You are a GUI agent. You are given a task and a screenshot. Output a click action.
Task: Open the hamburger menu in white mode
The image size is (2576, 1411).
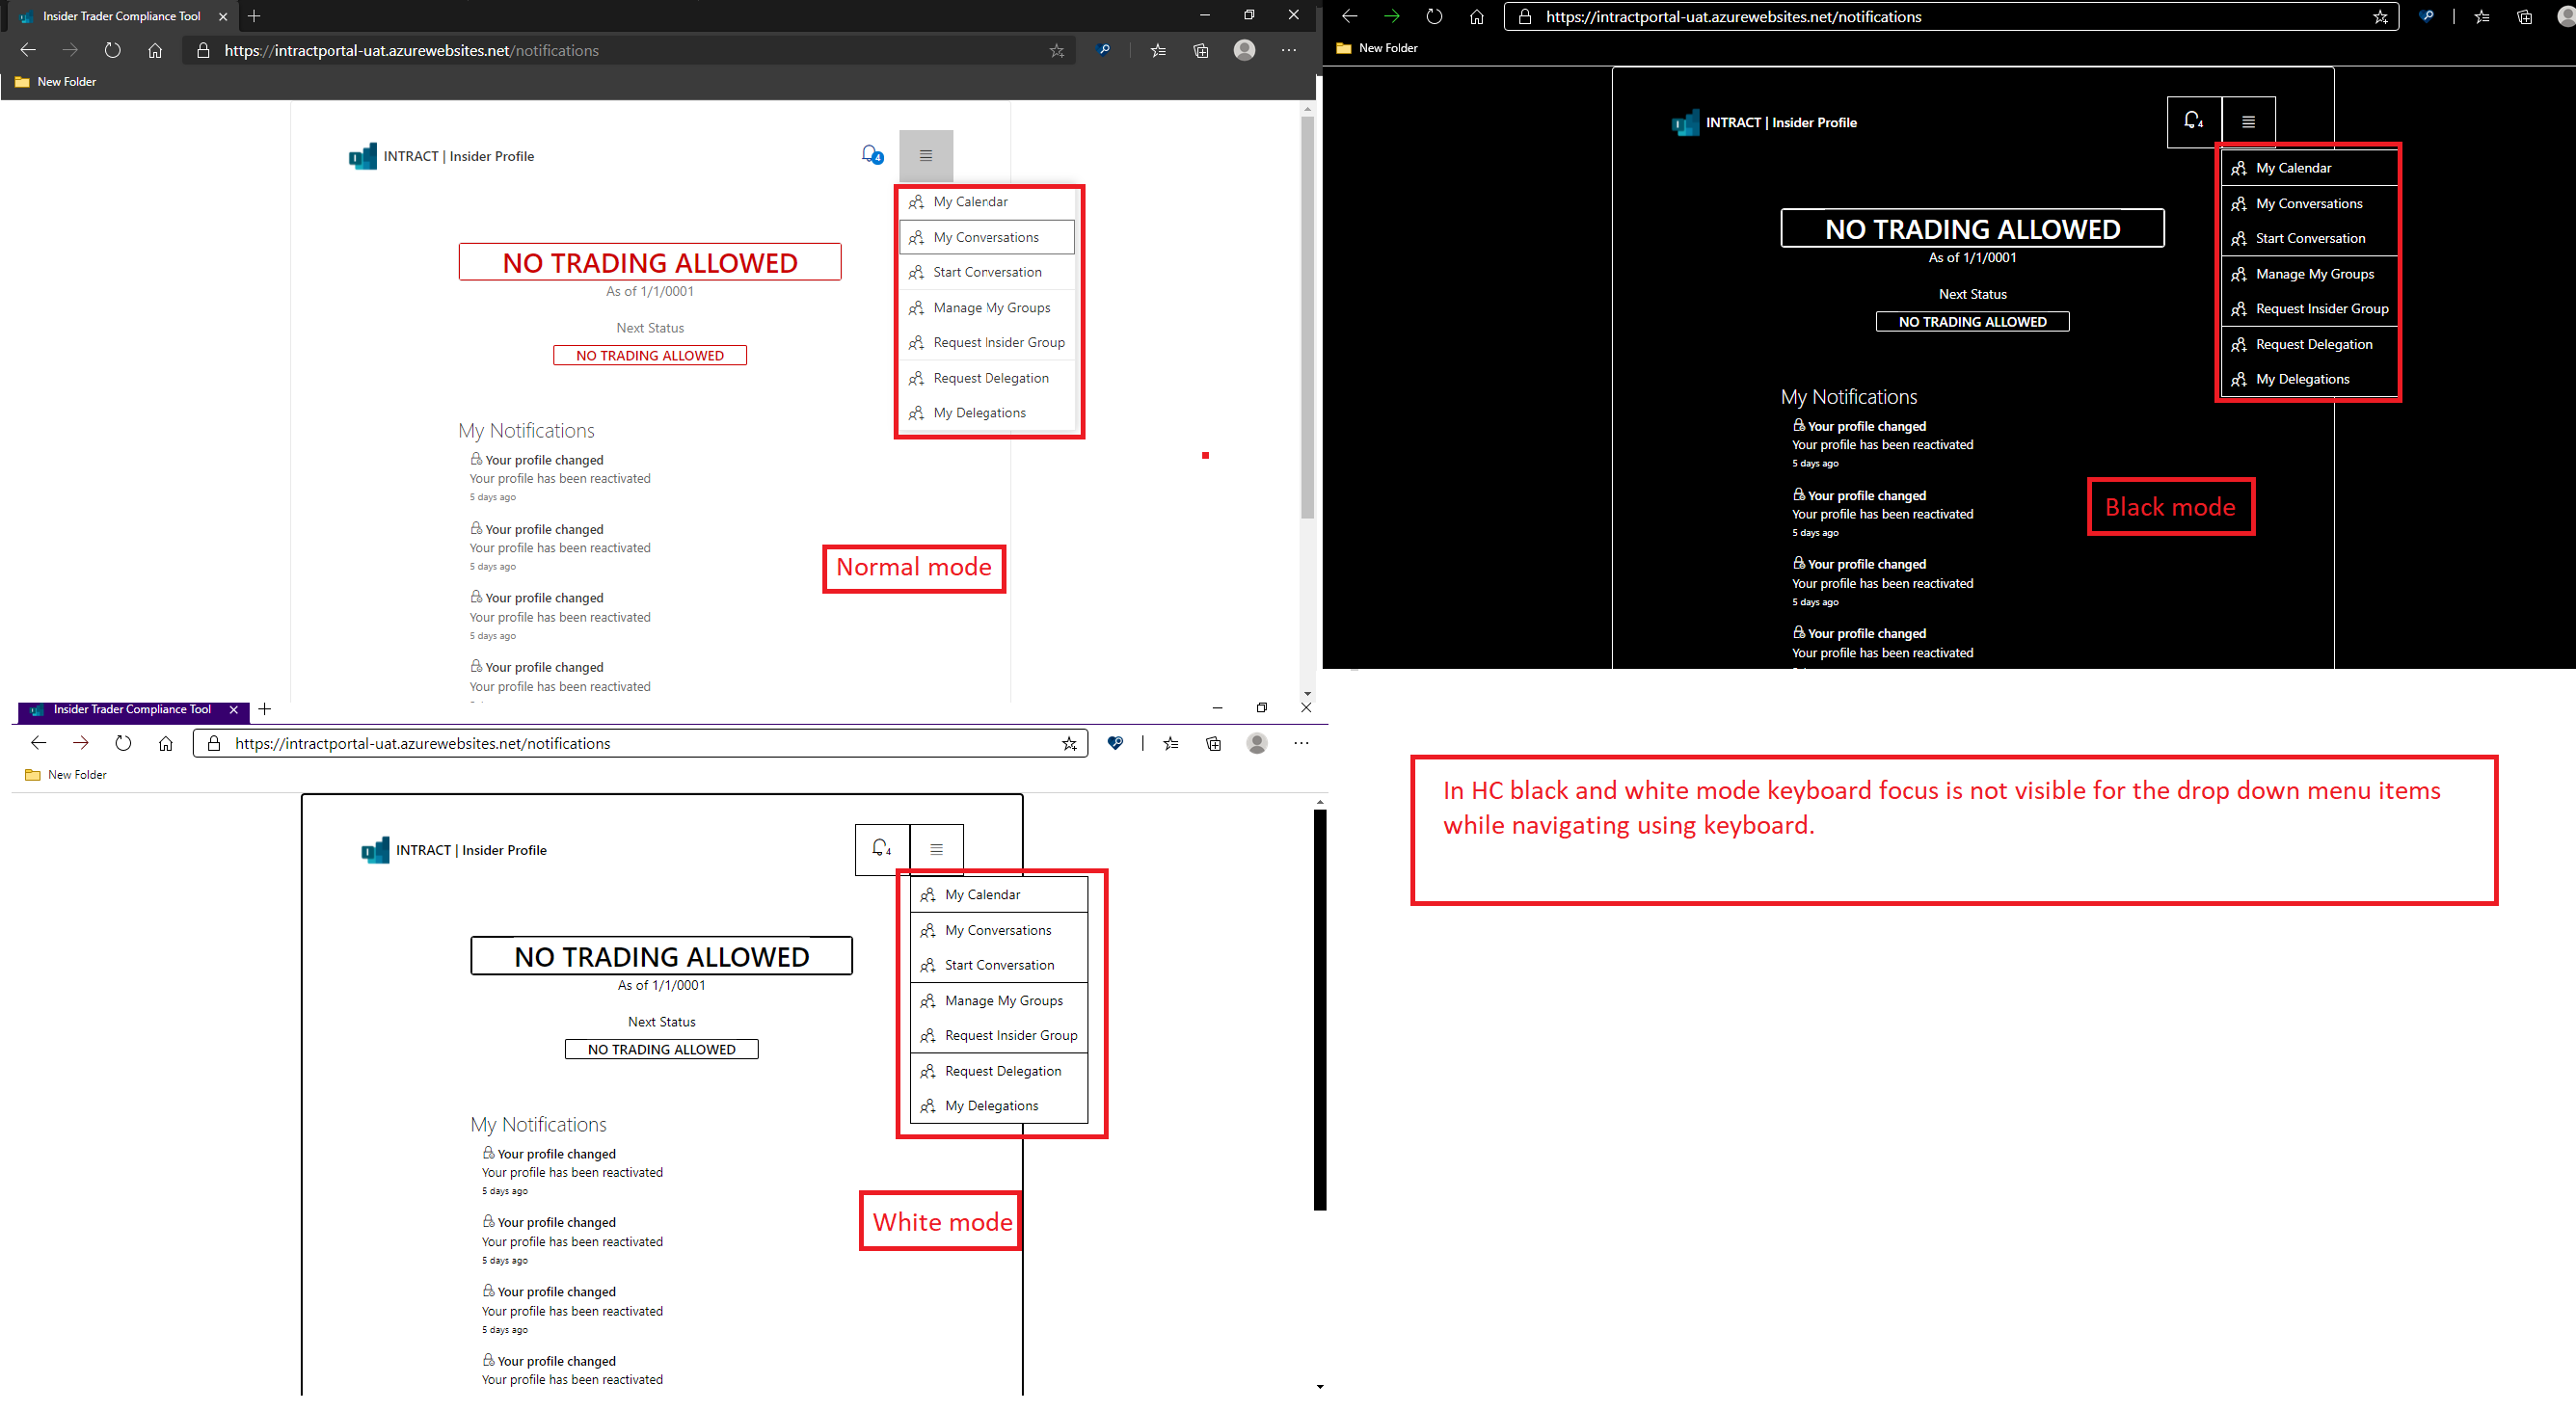coord(936,848)
